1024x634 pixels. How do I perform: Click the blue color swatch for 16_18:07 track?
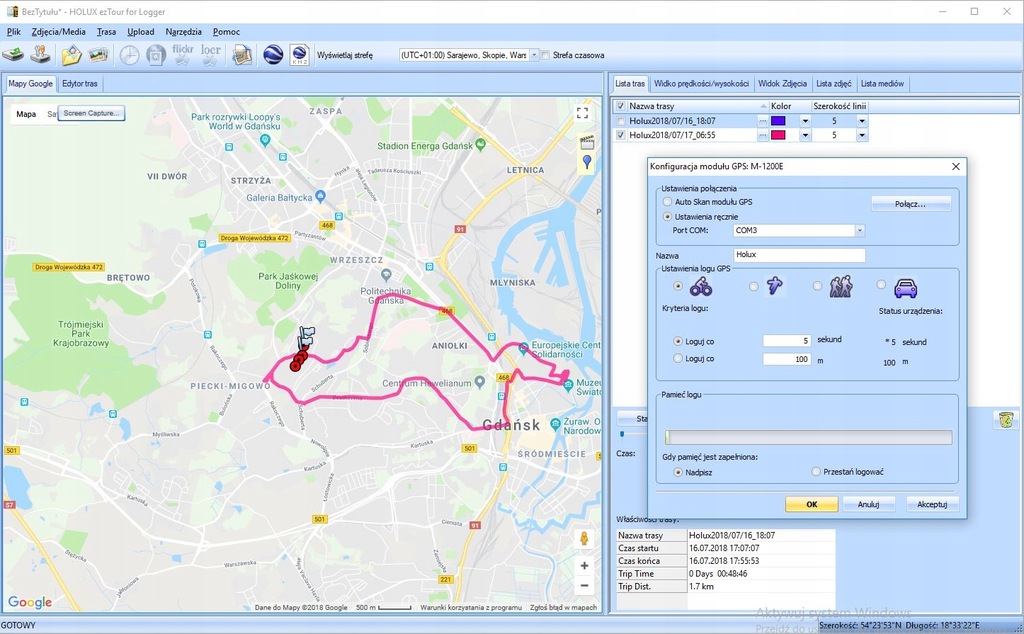(x=778, y=121)
